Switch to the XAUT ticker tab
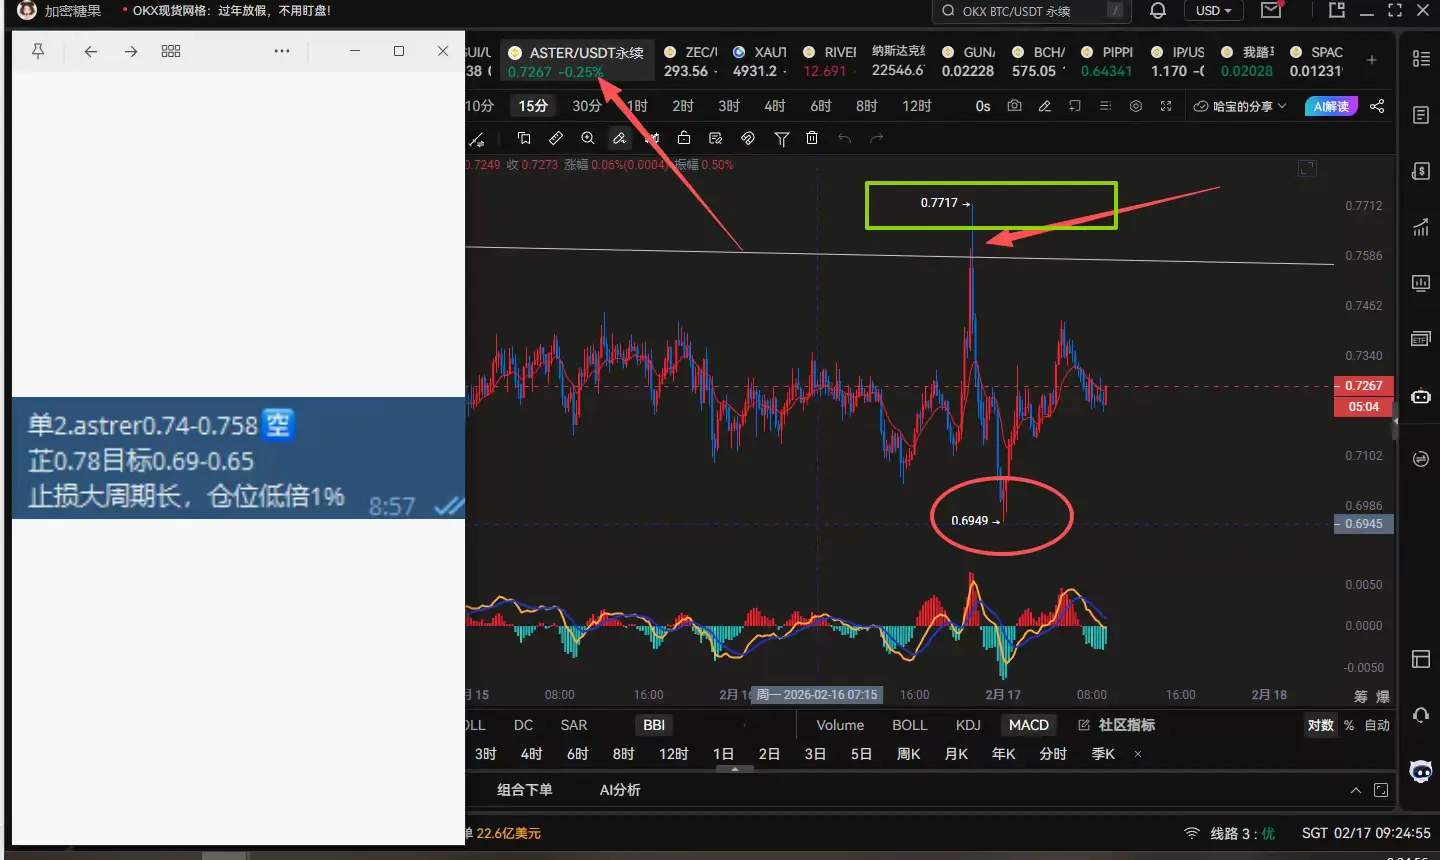Viewport: 1440px width, 860px height. pos(759,61)
